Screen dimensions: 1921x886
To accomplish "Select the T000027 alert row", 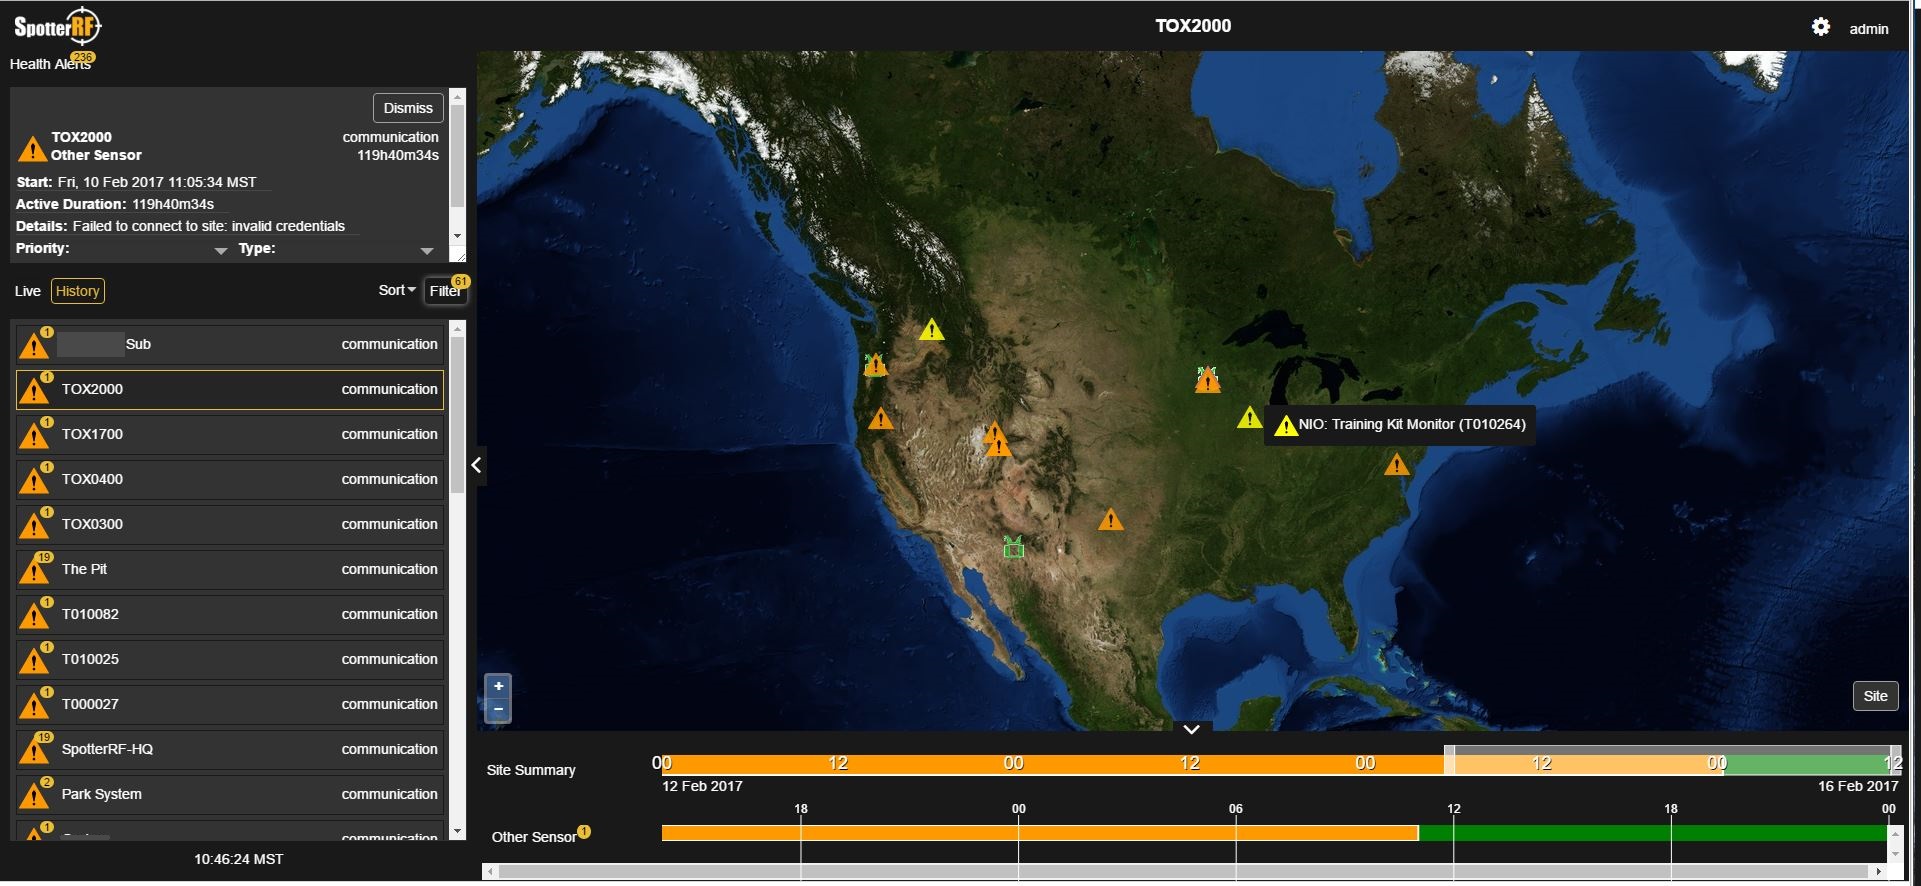I will click(x=230, y=704).
